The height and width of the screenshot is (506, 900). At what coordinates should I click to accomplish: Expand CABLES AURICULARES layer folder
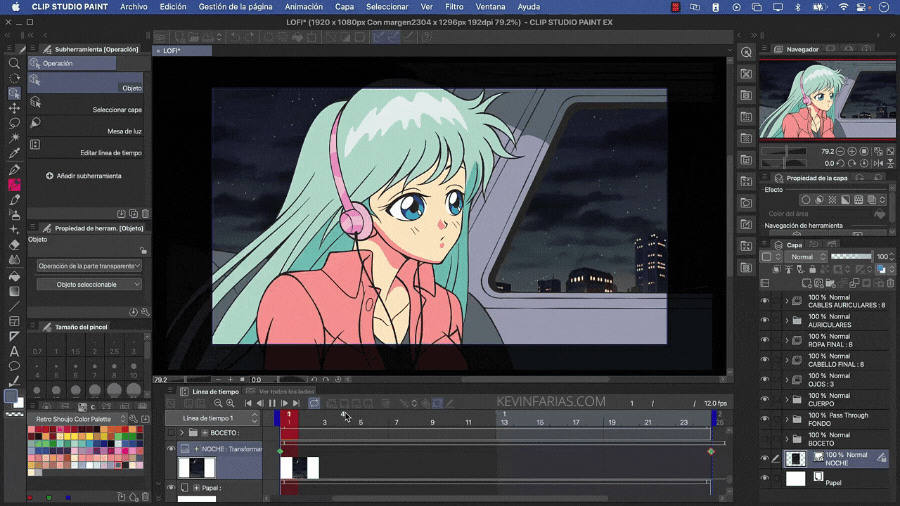[x=787, y=301]
